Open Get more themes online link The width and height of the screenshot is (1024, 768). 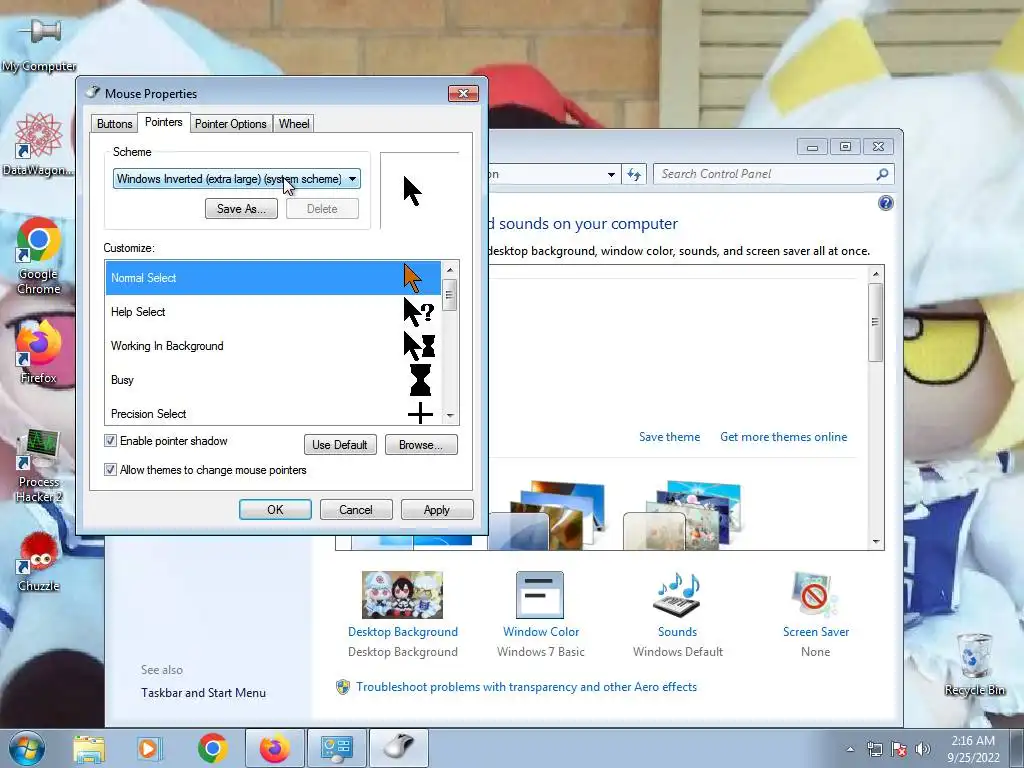[784, 437]
